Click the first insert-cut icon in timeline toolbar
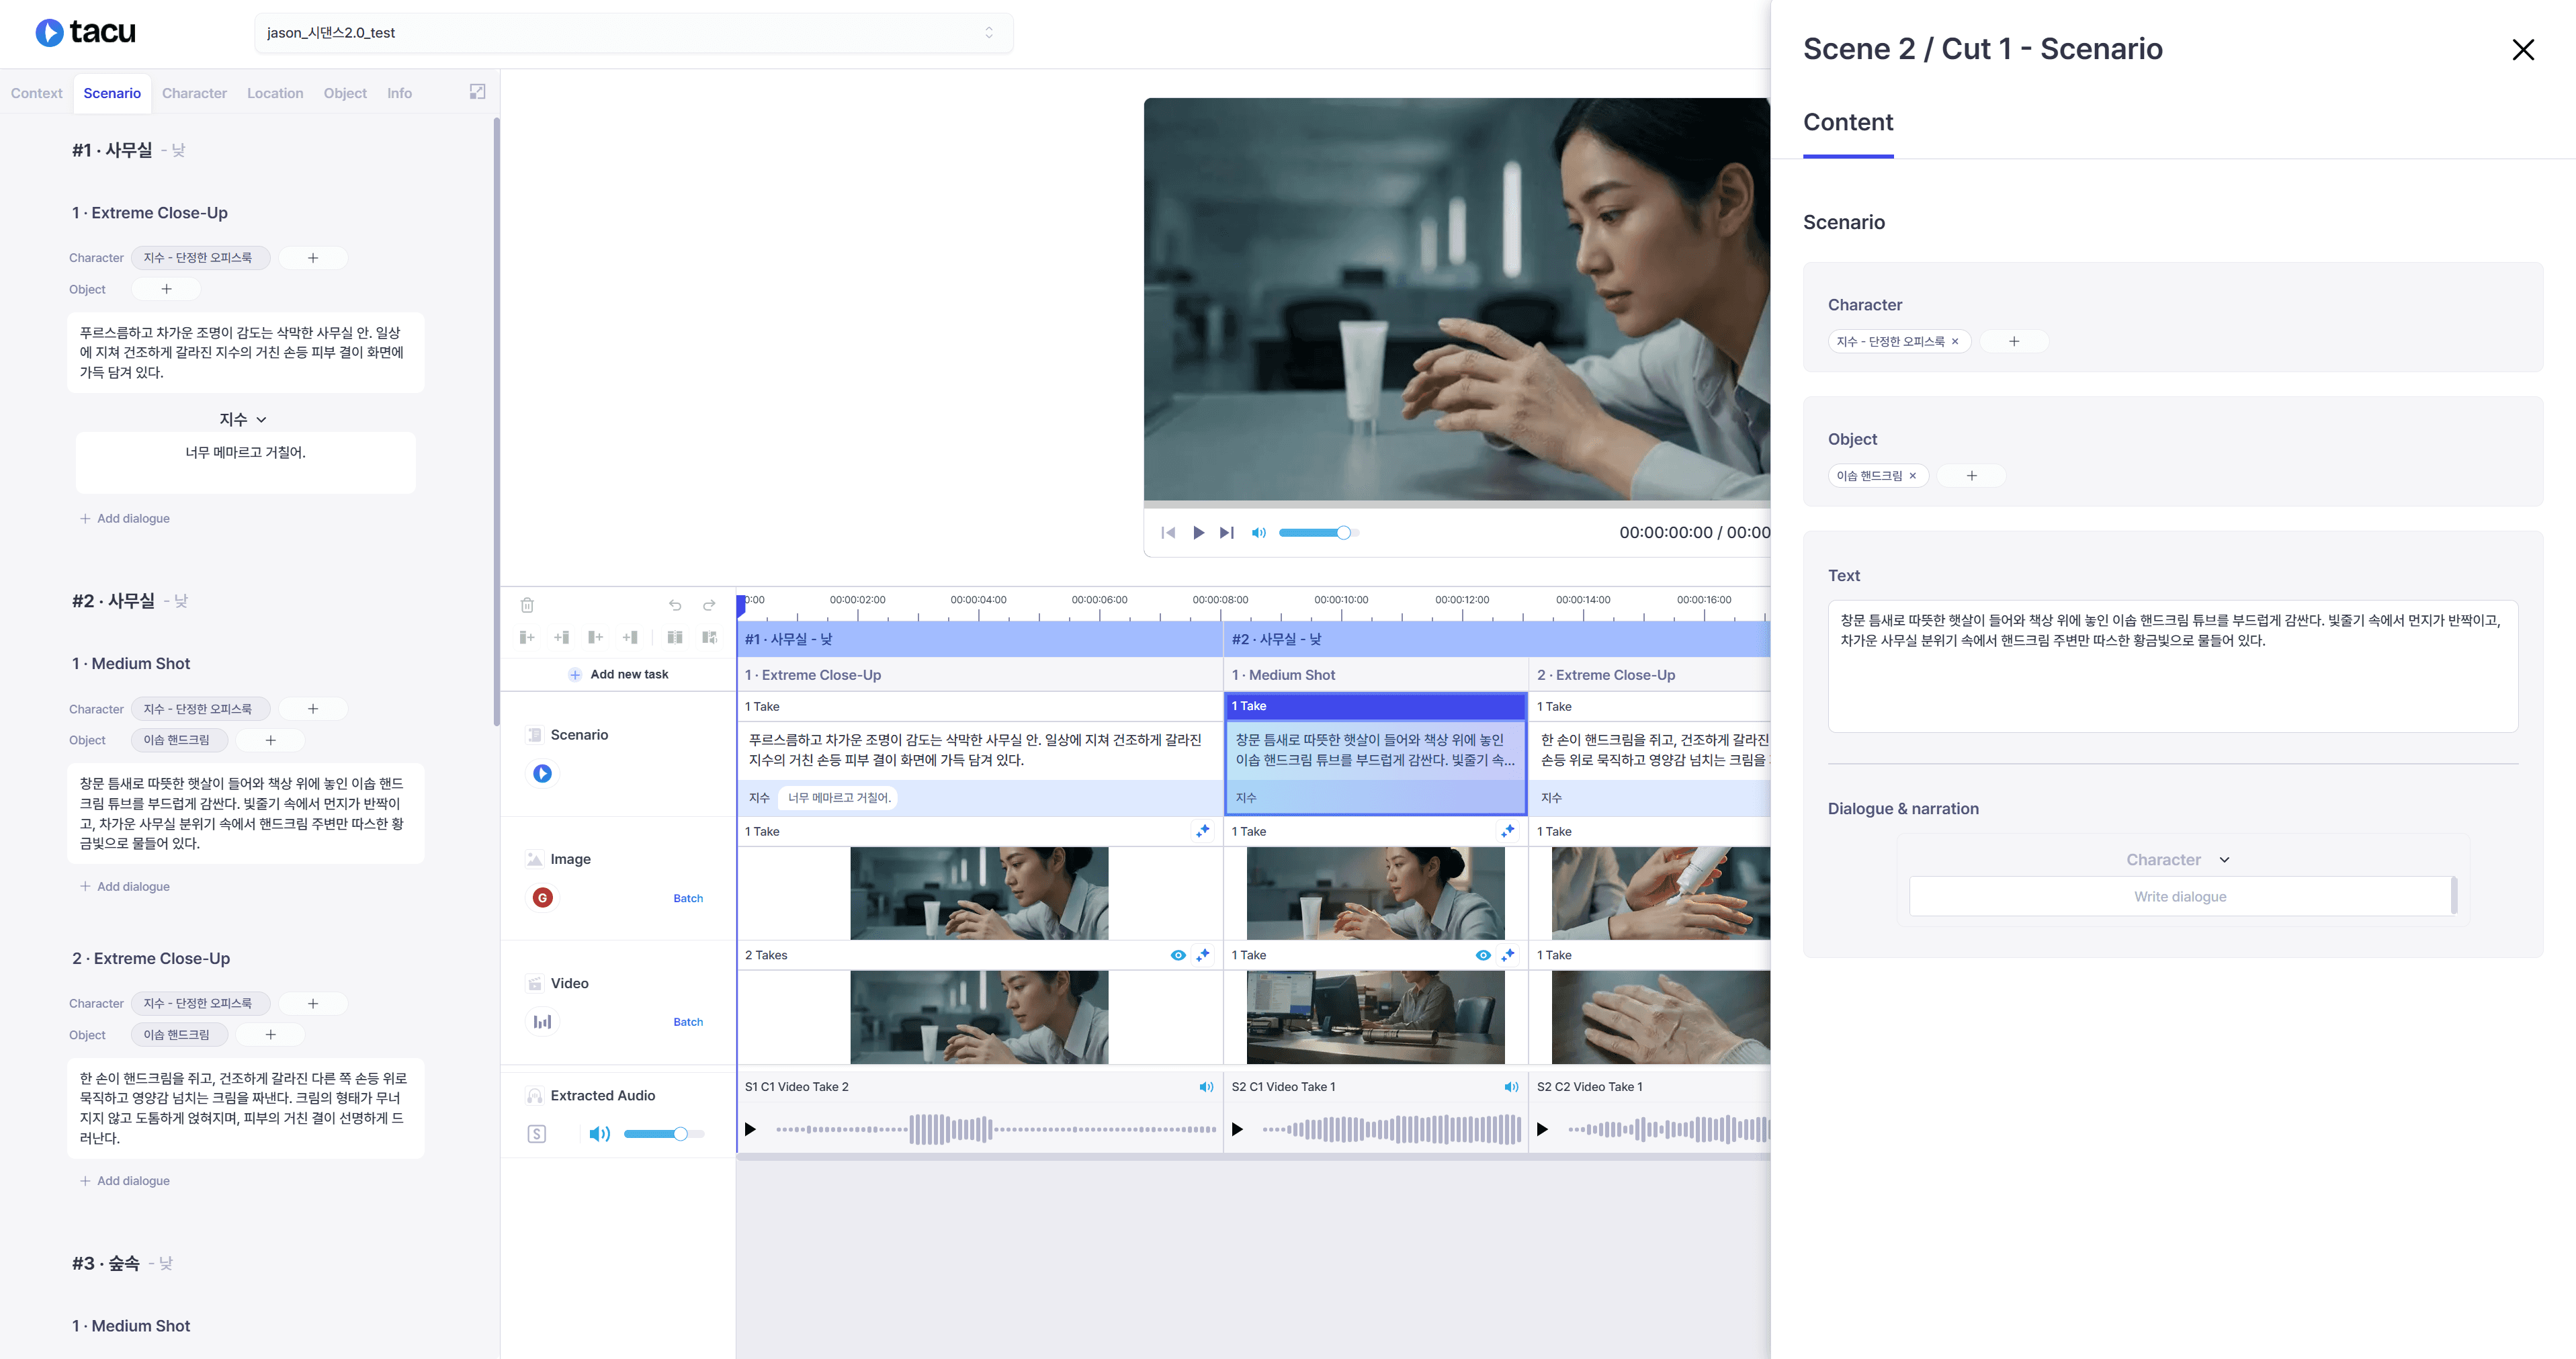 [x=527, y=637]
